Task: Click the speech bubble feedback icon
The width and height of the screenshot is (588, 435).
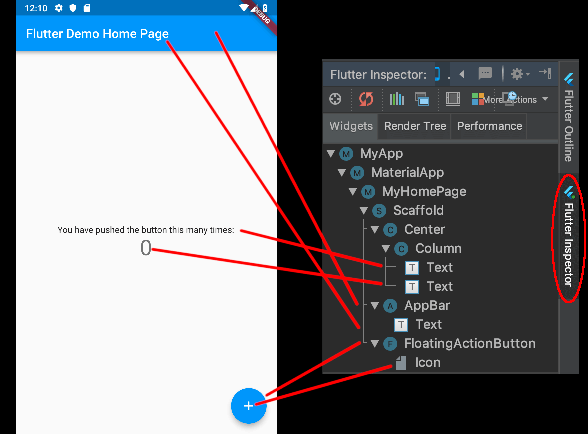Action: click(x=485, y=73)
